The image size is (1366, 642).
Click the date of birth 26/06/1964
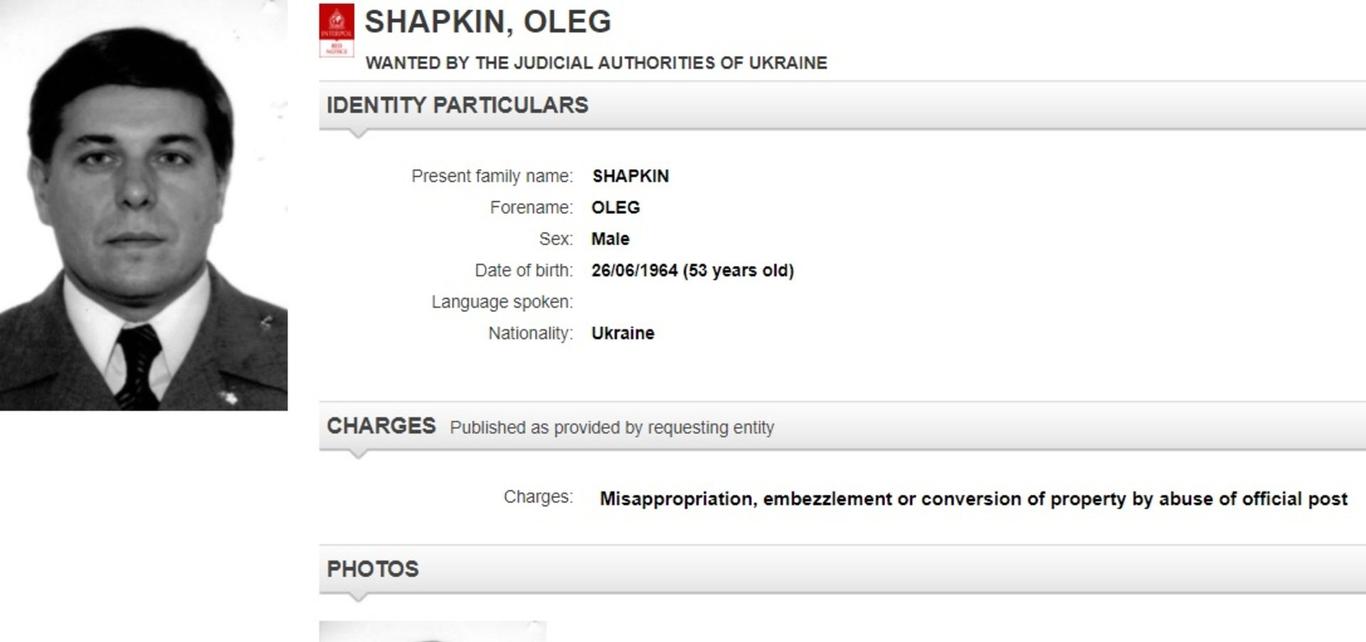coord(635,271)
